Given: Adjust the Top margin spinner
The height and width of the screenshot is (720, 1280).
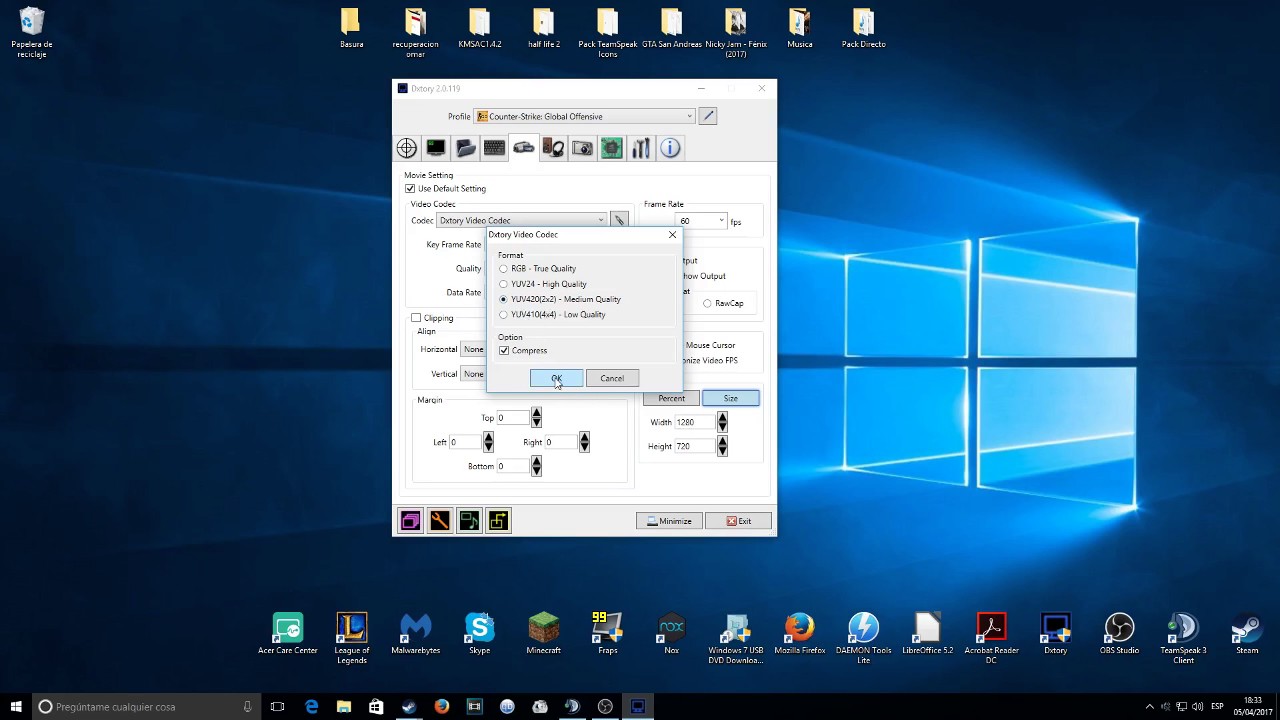Looking at the screenshot, I should (536, 417).
